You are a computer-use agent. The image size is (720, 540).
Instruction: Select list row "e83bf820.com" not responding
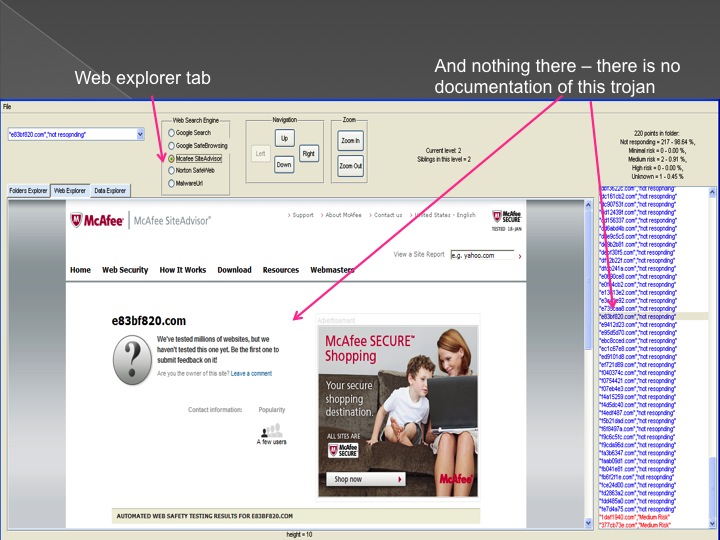[653, 317]
